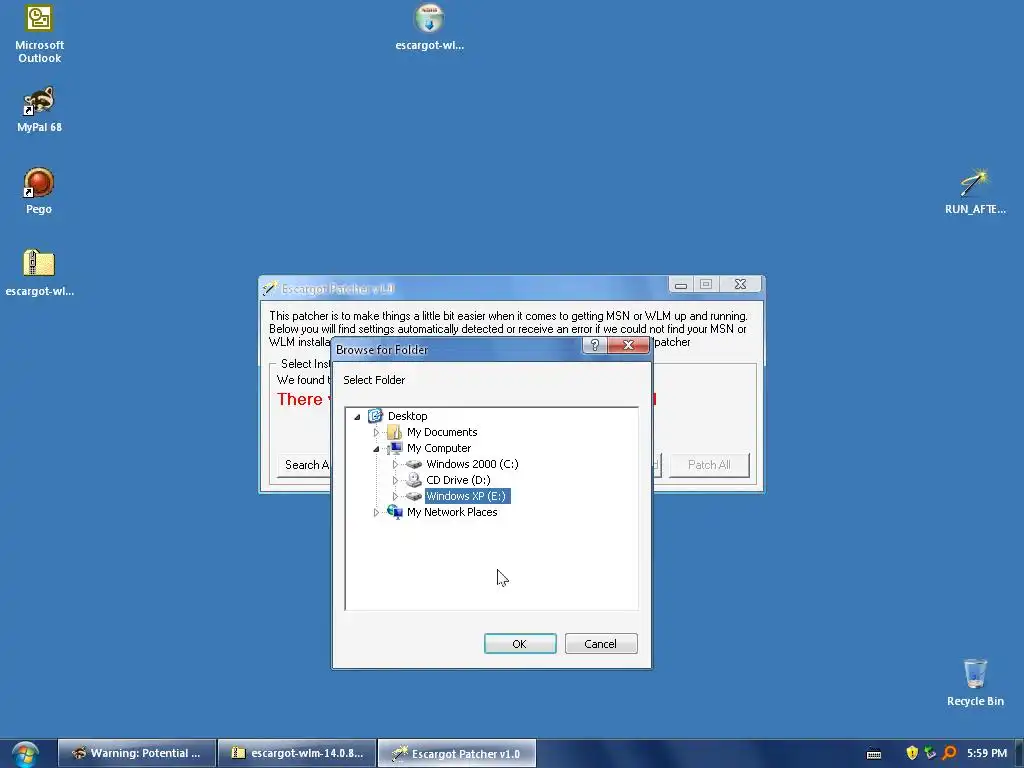Collapse the Desktop tree node
The width and height of the screenshot is (1024, 768).
pyautogui.click(x=357, y=417)
